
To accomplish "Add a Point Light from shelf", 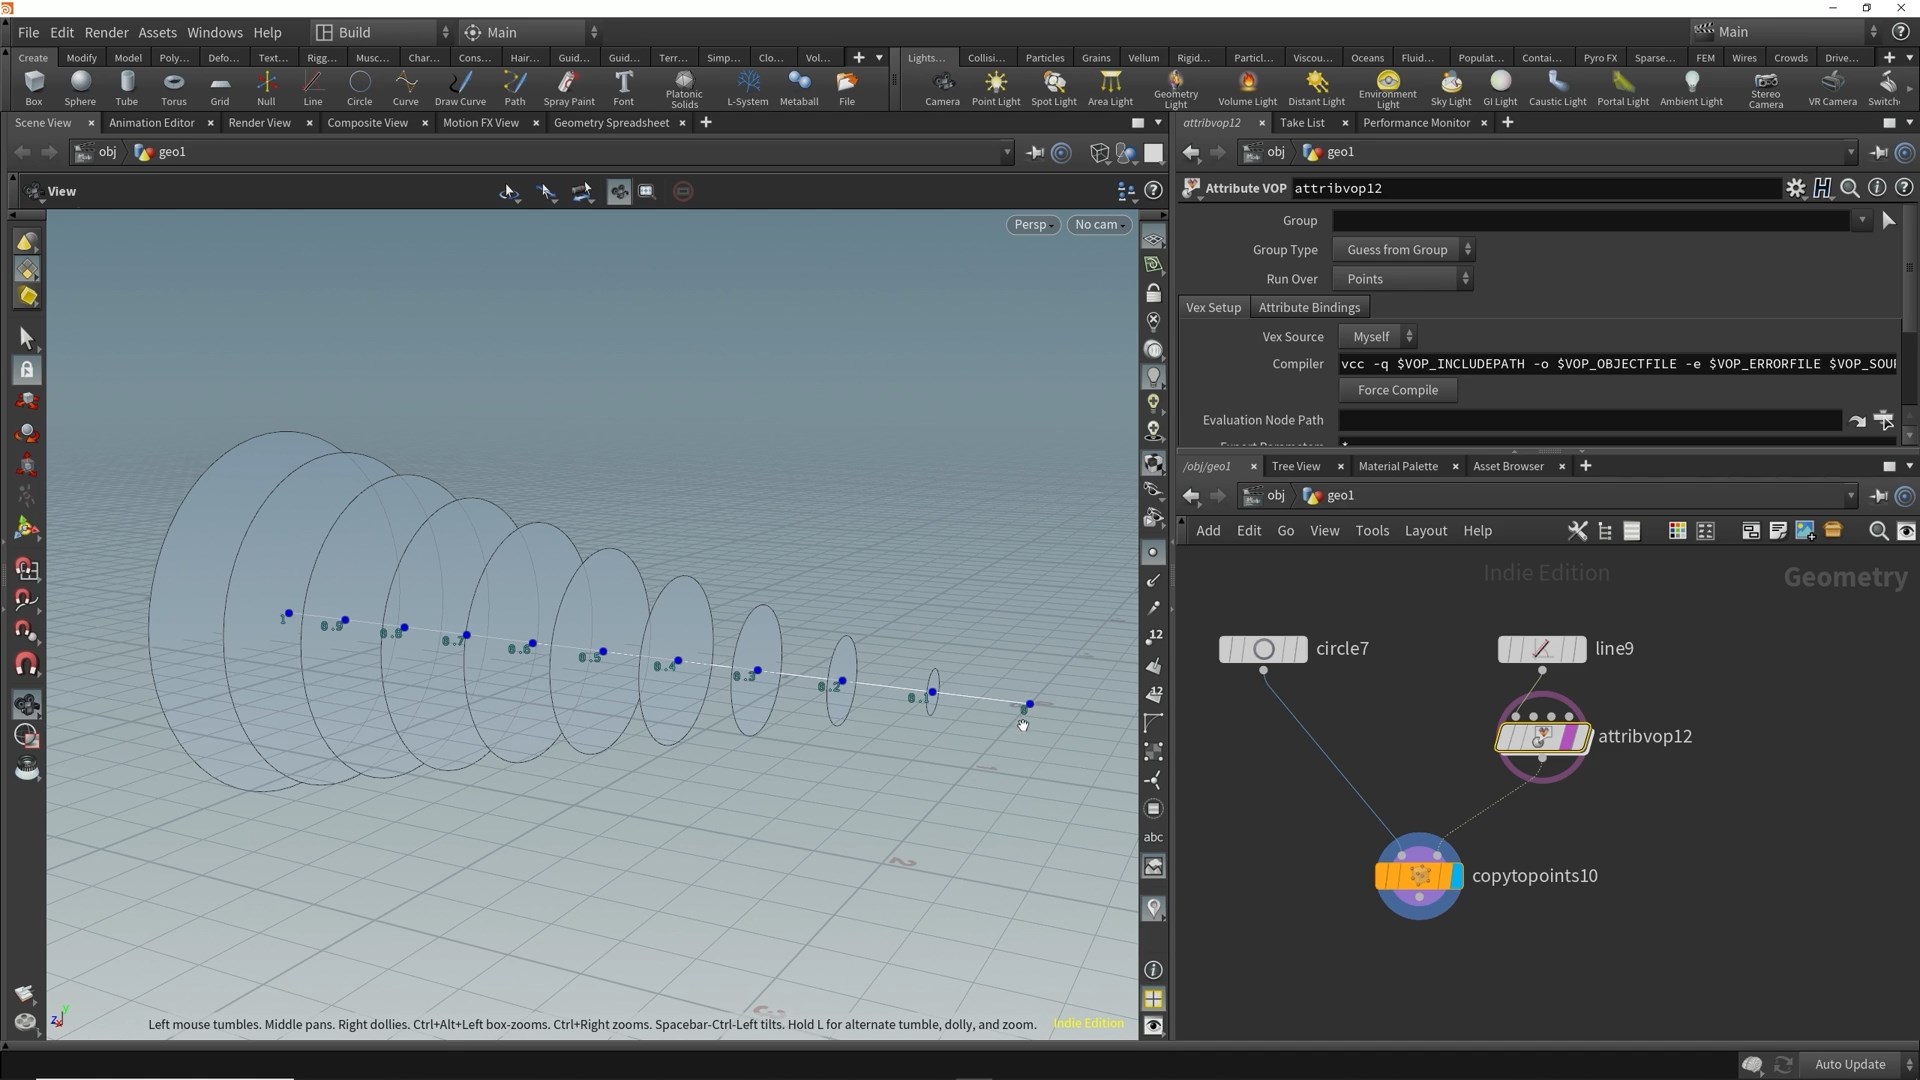I will (x=996, y=88).
